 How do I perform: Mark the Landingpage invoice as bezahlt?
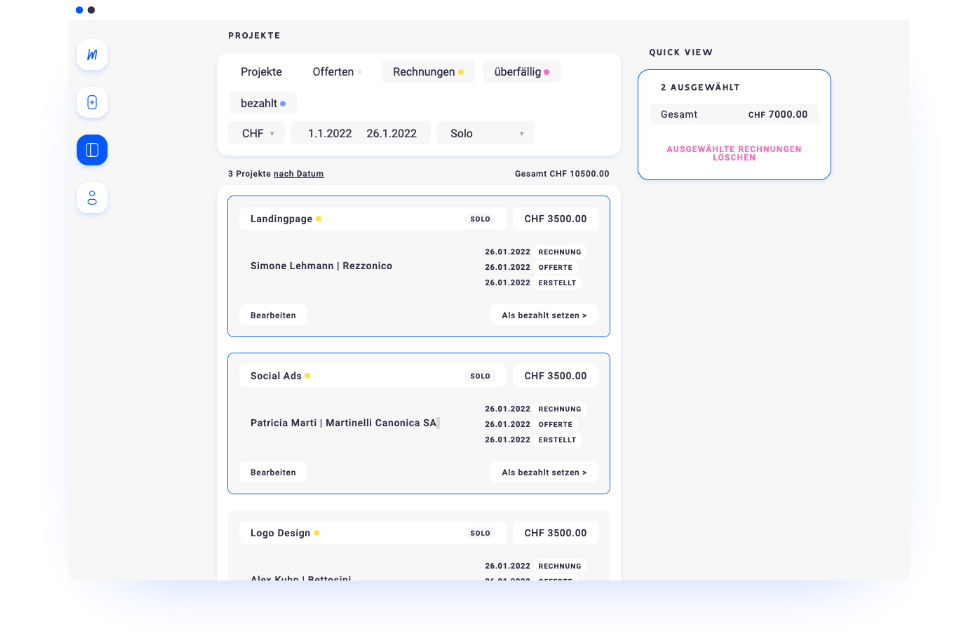click(543, 315)
